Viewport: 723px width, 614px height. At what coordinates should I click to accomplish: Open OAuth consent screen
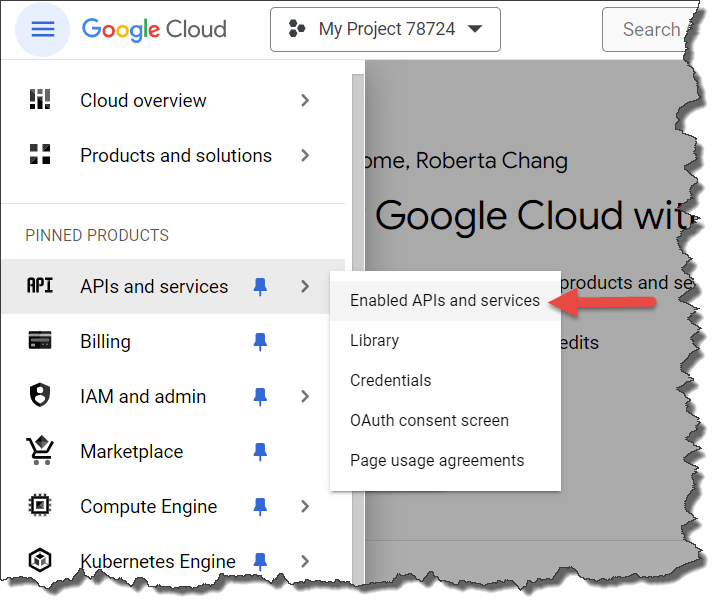pos(445,420)
